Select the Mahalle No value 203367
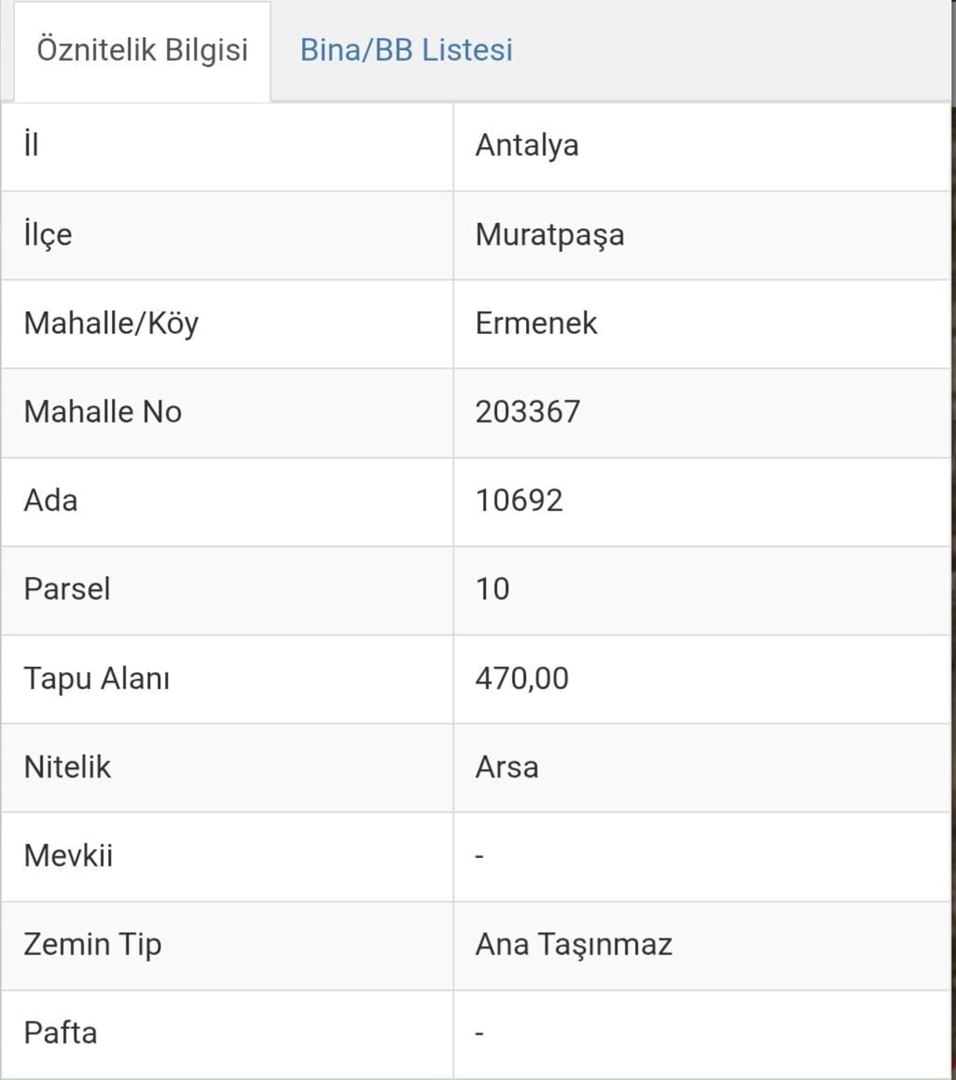Viewport: 956px width, 1080px height. [527, 412]
